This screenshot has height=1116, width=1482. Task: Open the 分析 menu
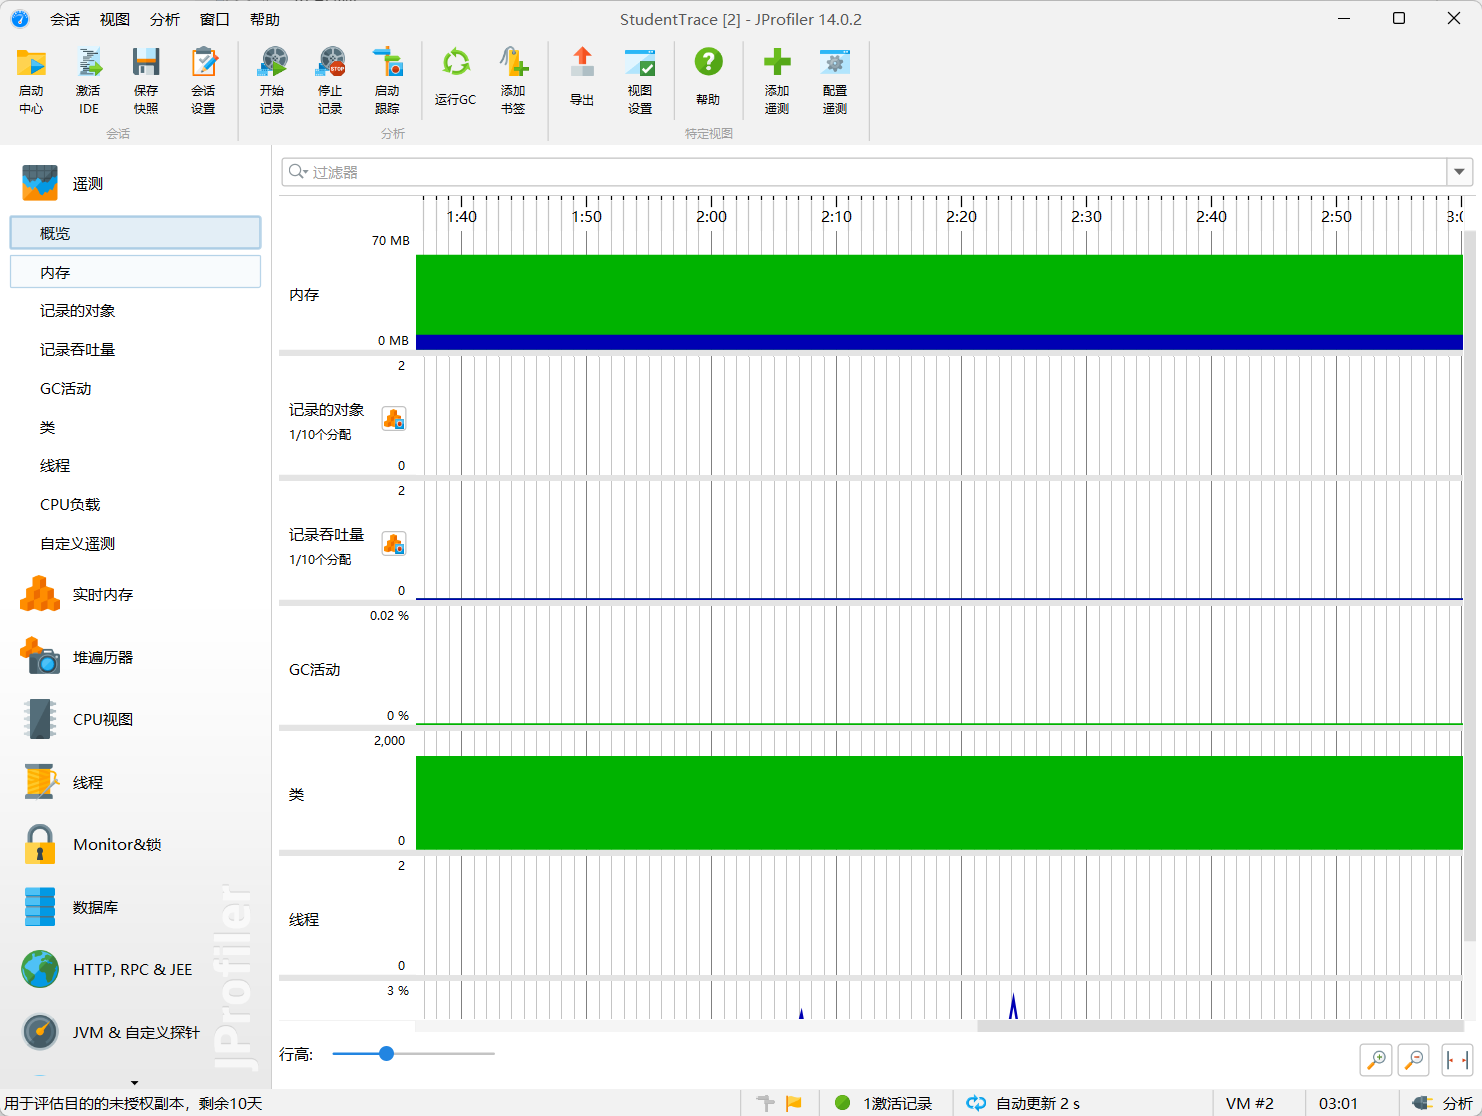(165, 19)
